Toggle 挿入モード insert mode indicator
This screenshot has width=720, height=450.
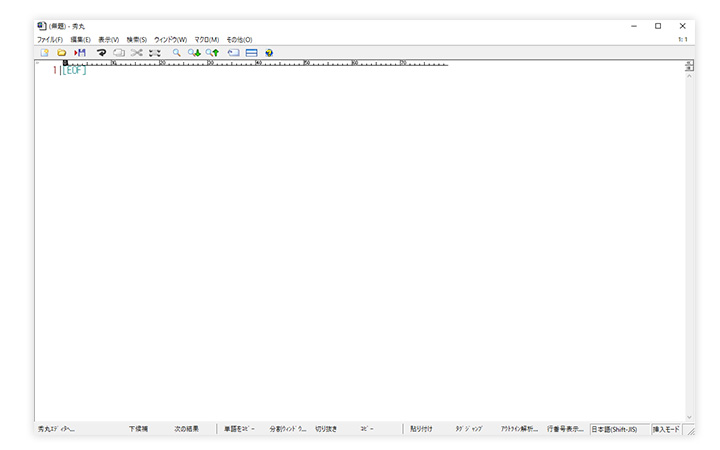666,428
